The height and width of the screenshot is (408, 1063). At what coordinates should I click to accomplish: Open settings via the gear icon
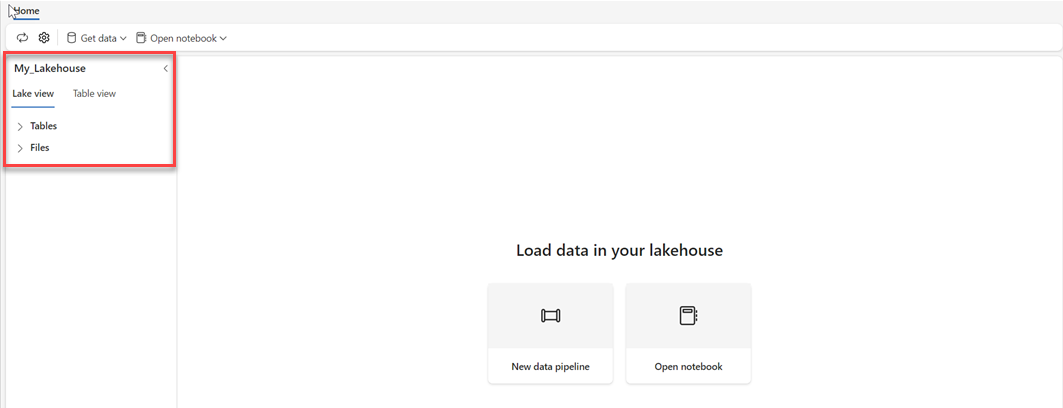pyautogui.click(x=44, y=38)
